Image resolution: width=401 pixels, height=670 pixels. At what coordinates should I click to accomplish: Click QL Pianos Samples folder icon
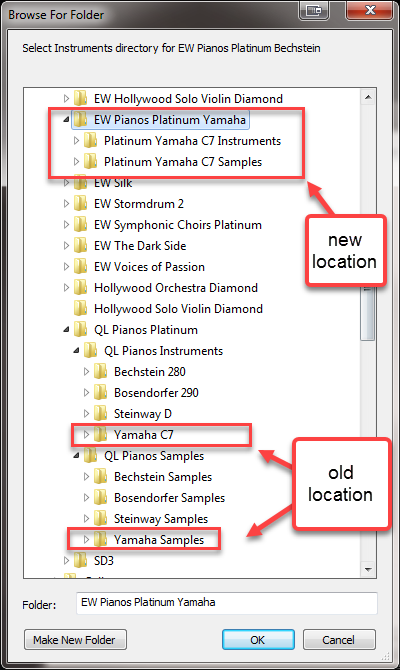pyautogui.click(x=90, y=455)
